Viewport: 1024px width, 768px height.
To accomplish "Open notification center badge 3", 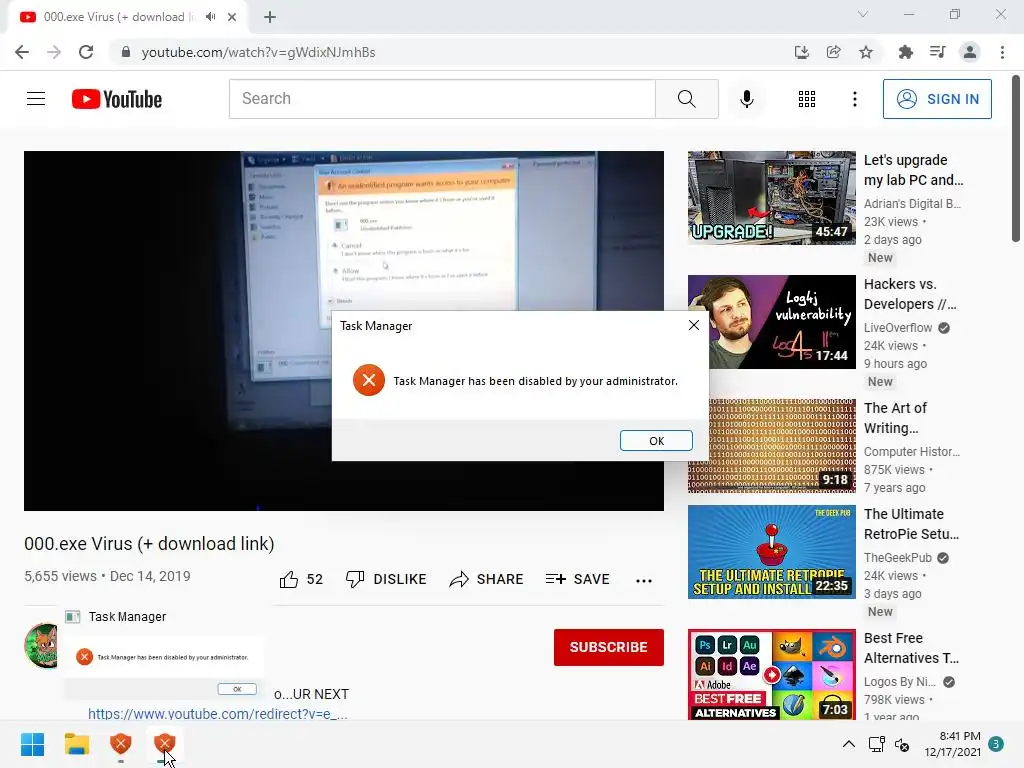I will 996,744.
